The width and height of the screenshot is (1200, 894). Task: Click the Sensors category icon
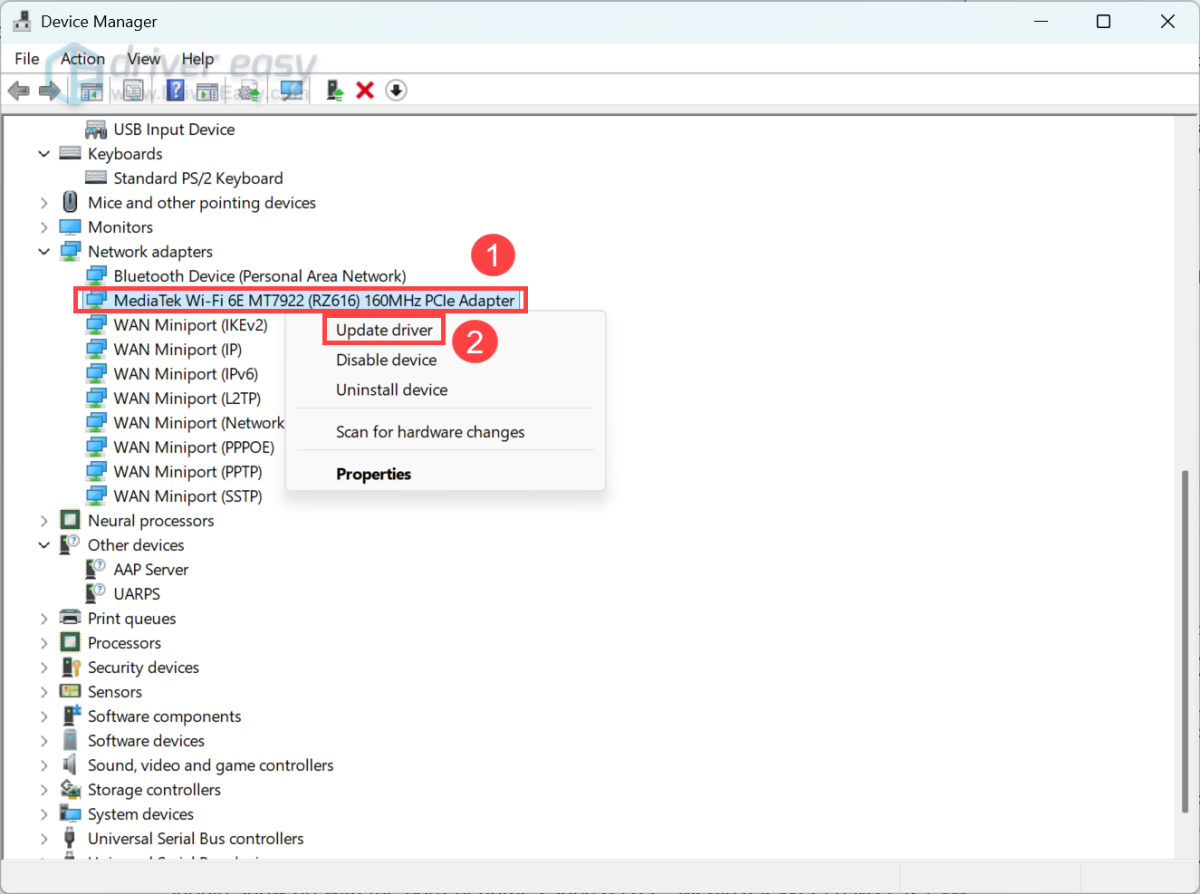(70, 691)
